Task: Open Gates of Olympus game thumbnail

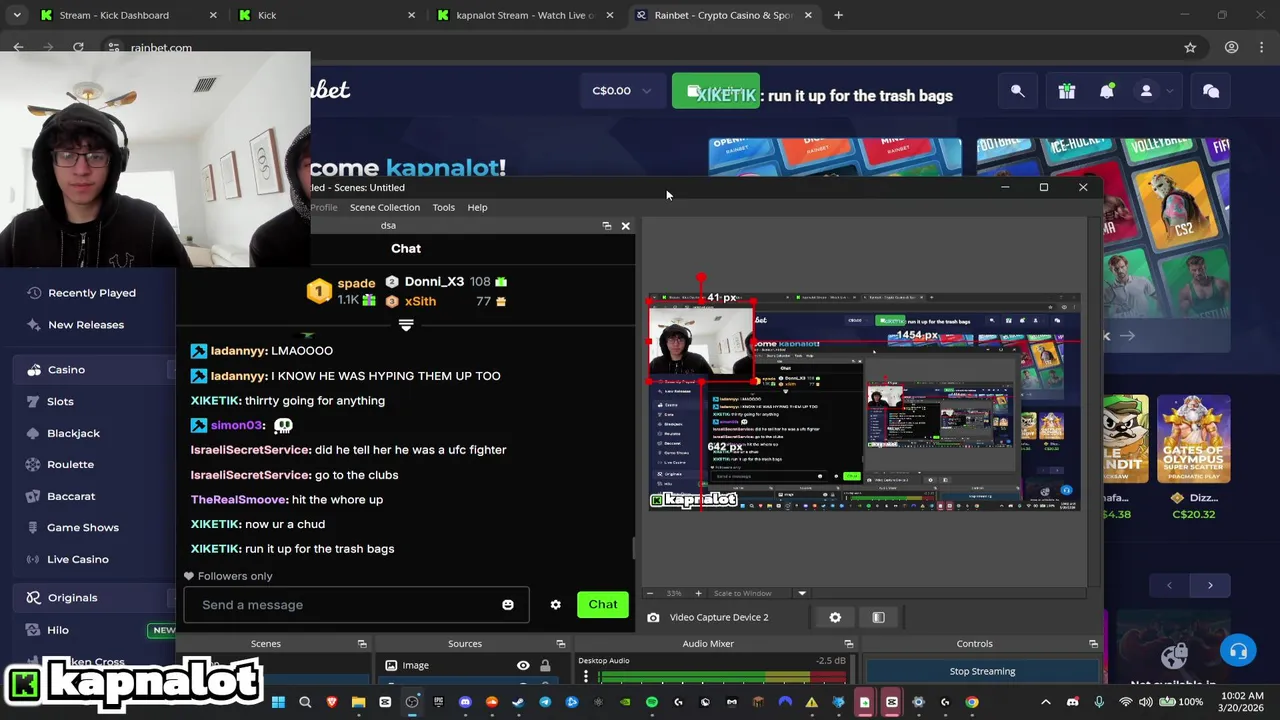Action: (x=1194, y=440)
